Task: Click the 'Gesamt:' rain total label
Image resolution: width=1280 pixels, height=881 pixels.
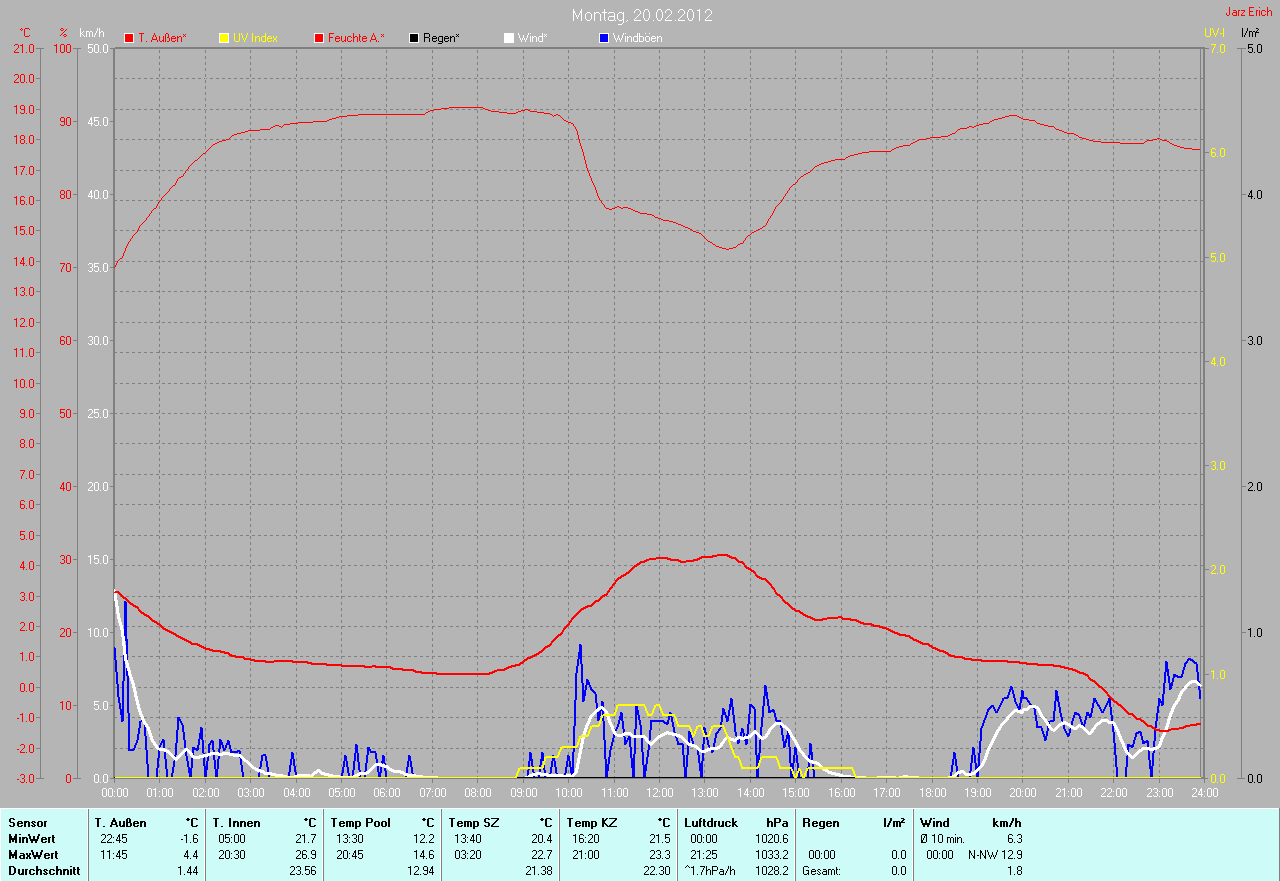Action: point(821,871)
